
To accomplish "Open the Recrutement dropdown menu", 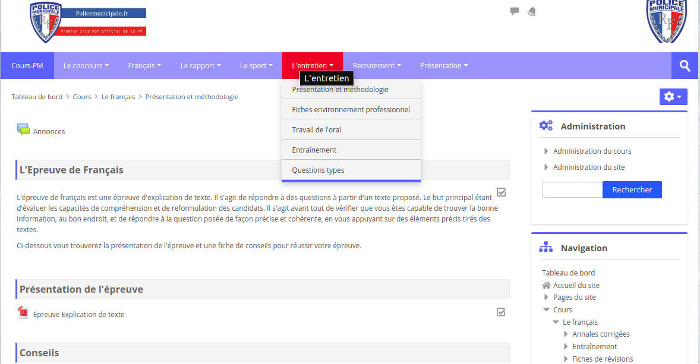I will coord(376,66).
